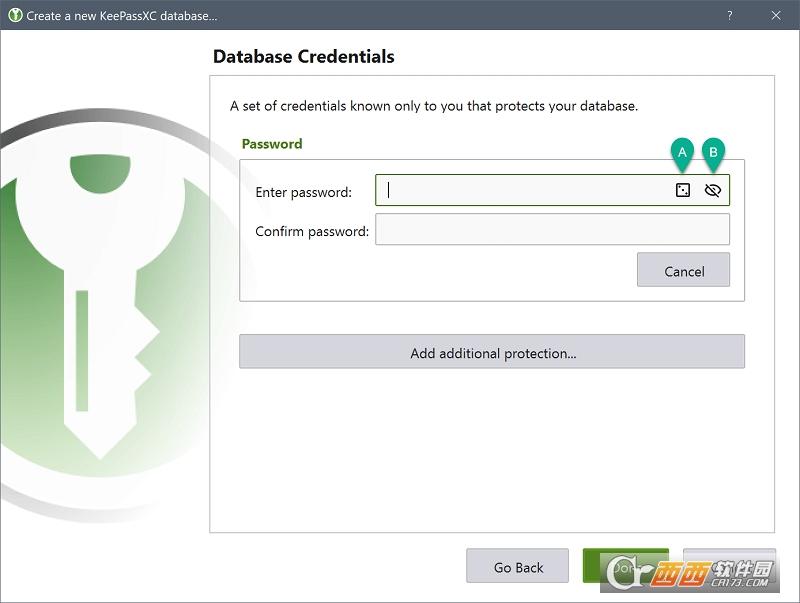Focus the Enter password field
Screen dimensions: 800x603
point(552,190)
